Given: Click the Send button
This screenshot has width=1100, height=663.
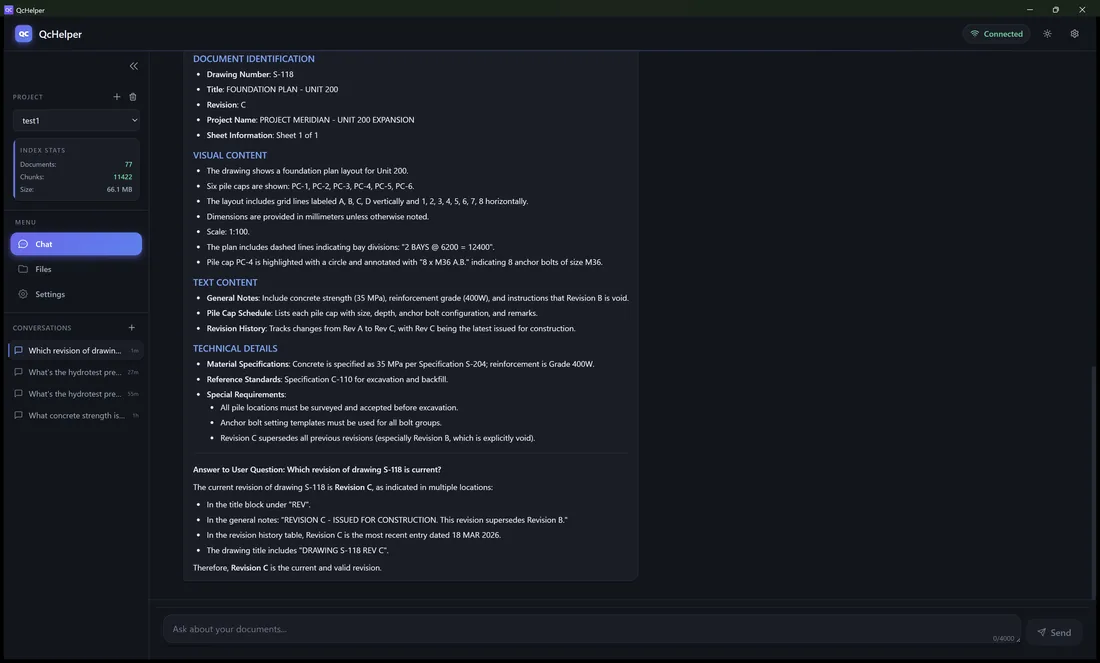Looking at the screenshot, I should (1054, 632).
